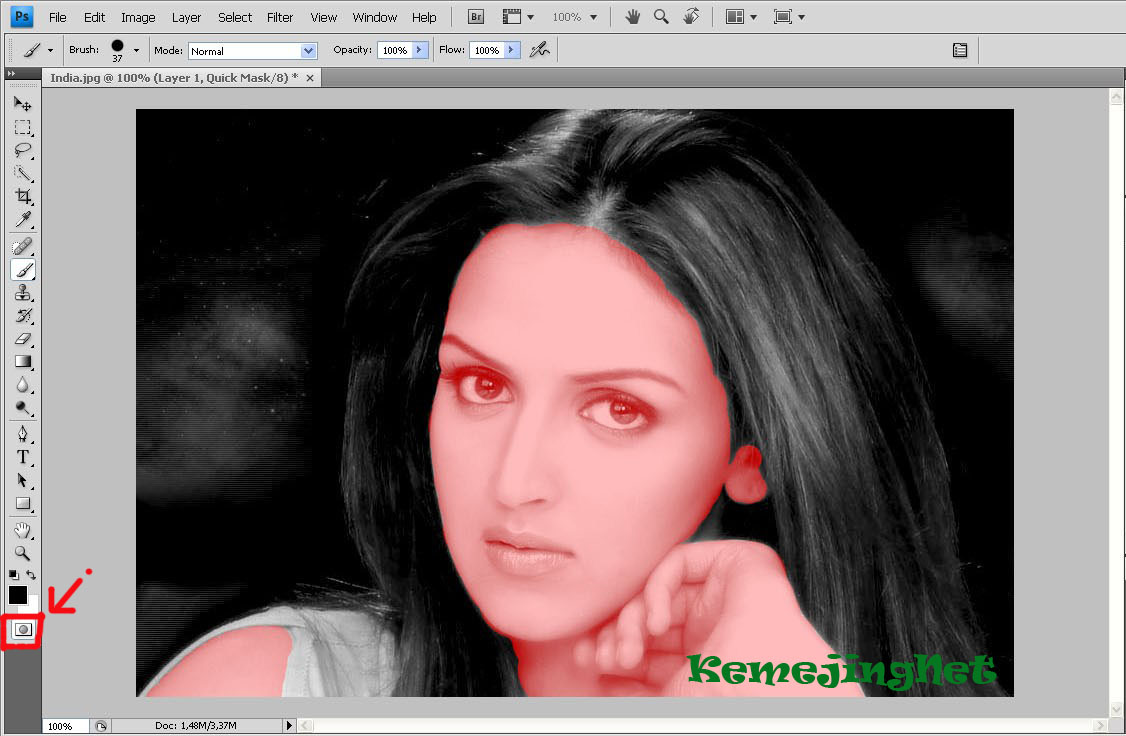This screenshot has width=1126, height=736.
Task: Activate the Clone Stamp tool
Action: click(23, 293)
